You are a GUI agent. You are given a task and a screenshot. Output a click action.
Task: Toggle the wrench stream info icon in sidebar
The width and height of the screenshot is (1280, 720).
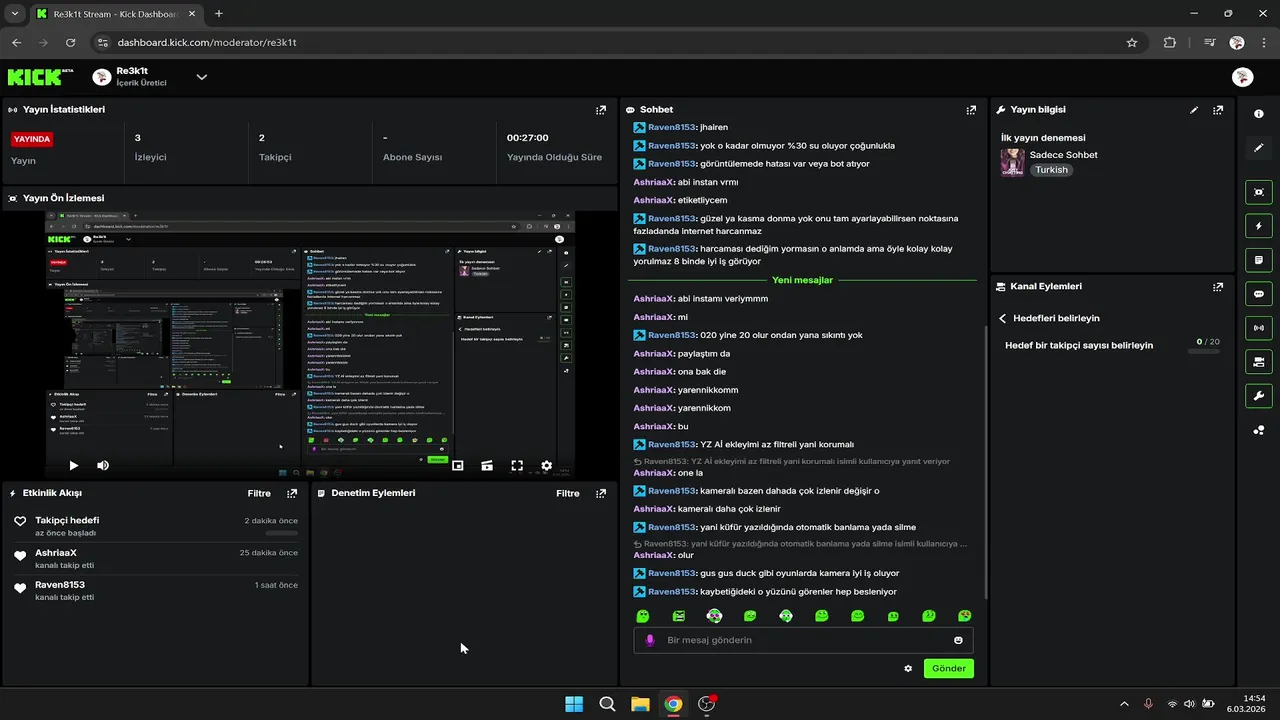pos(1259,396)
